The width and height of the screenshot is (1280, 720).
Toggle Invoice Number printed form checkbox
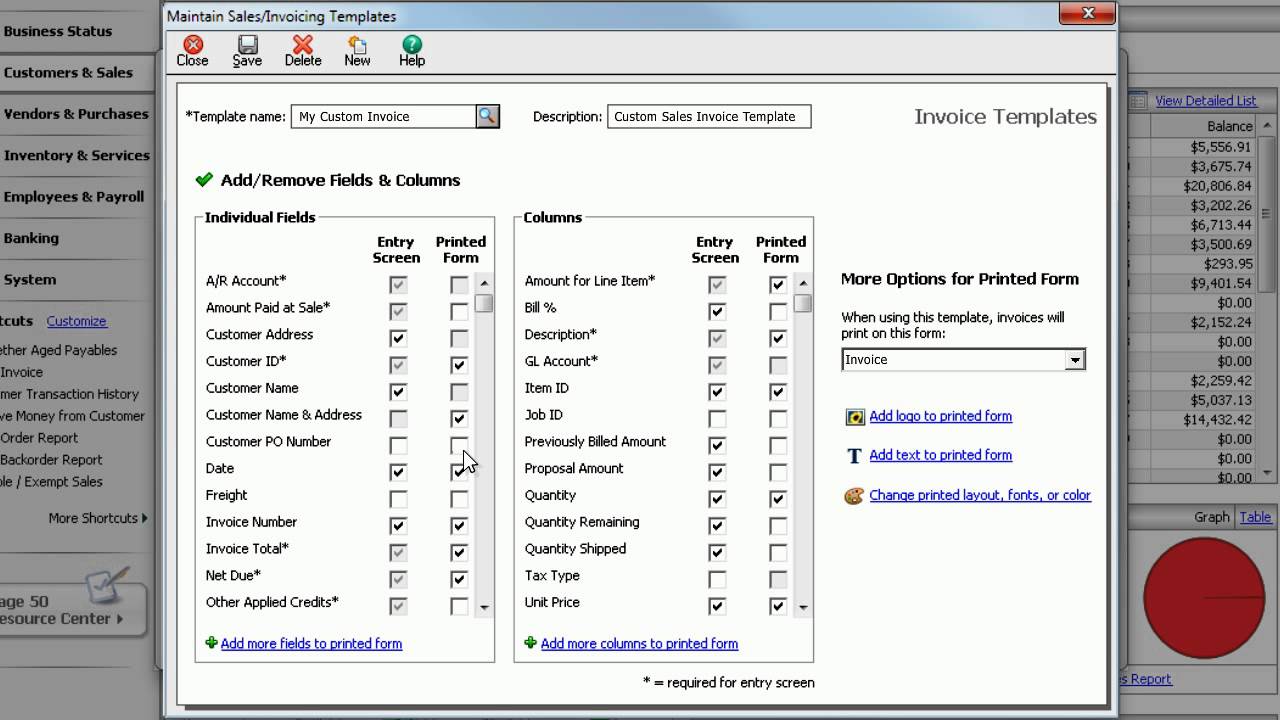point(459,525)
